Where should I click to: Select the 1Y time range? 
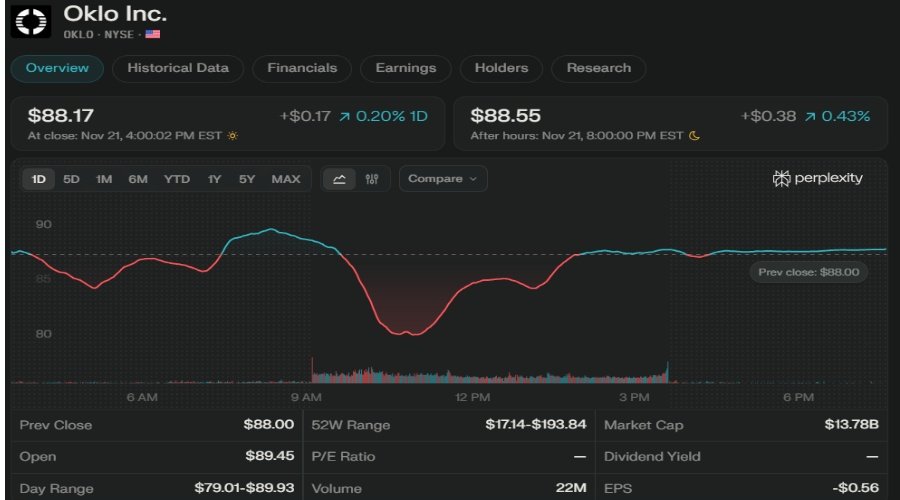[214, 179]
